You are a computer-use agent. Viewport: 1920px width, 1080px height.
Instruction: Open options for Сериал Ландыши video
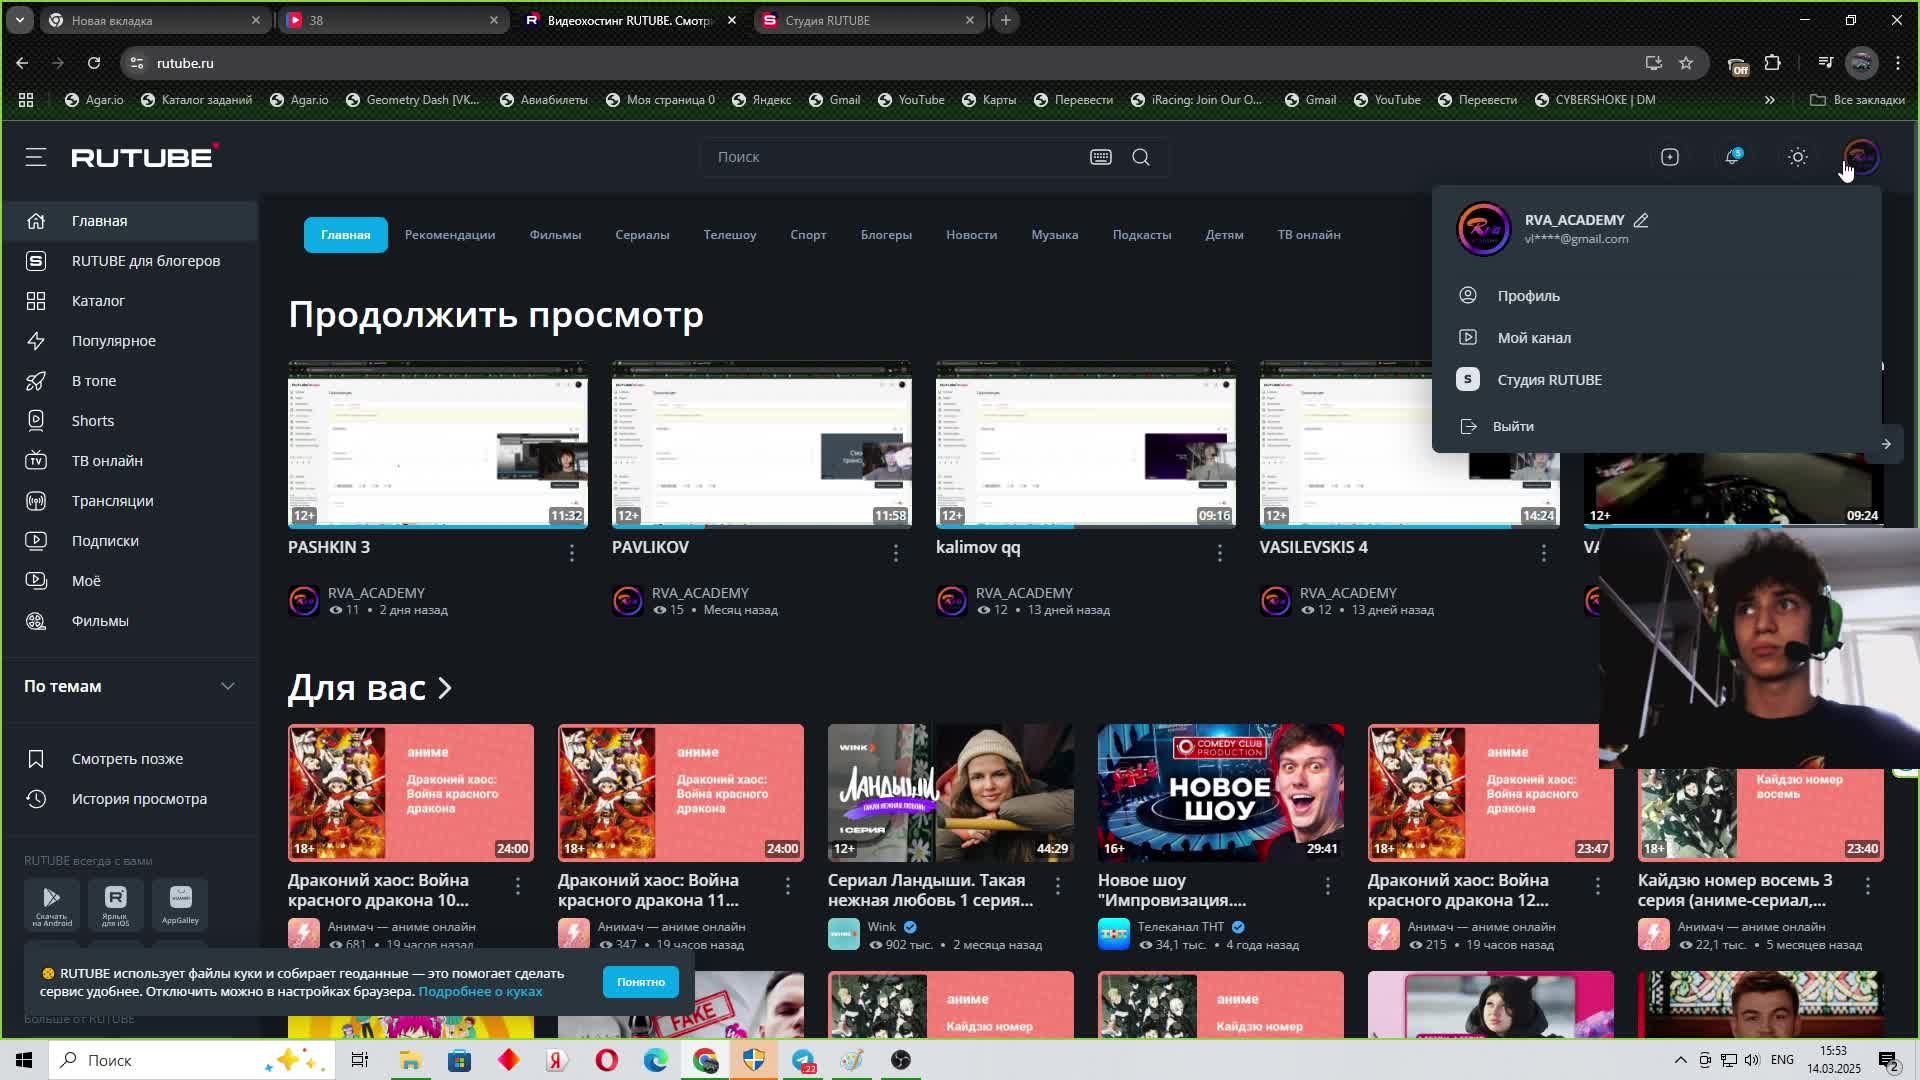pos(1058,886)
